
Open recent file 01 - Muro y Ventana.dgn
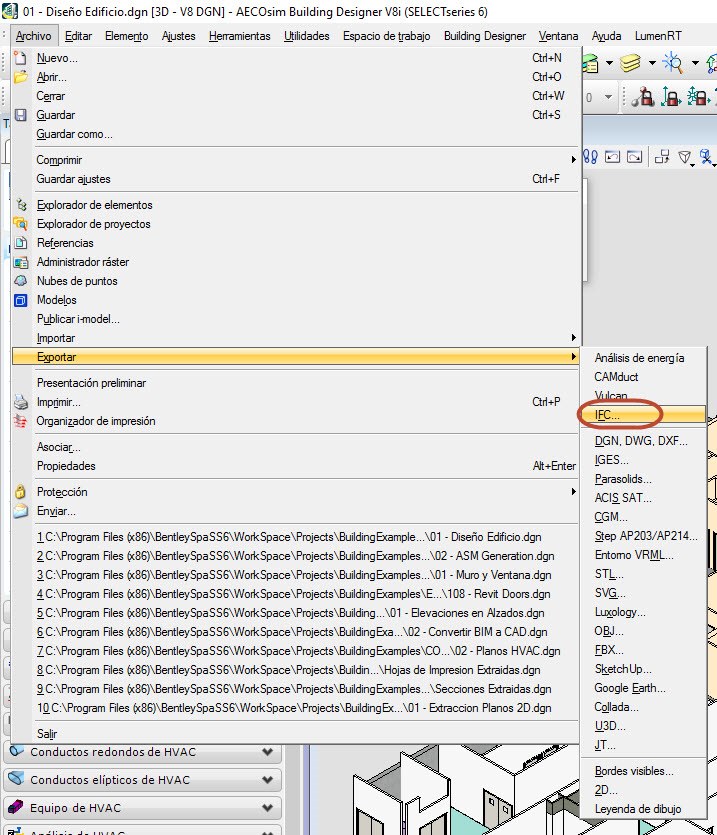295,575
